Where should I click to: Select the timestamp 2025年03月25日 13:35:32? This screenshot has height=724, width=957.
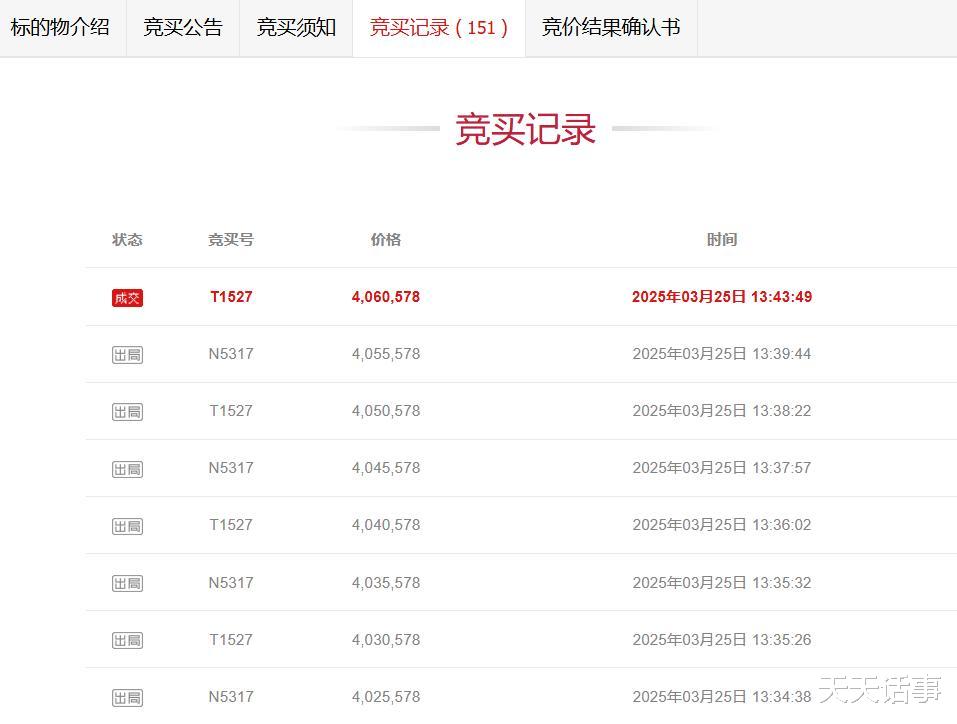(721, 583)
